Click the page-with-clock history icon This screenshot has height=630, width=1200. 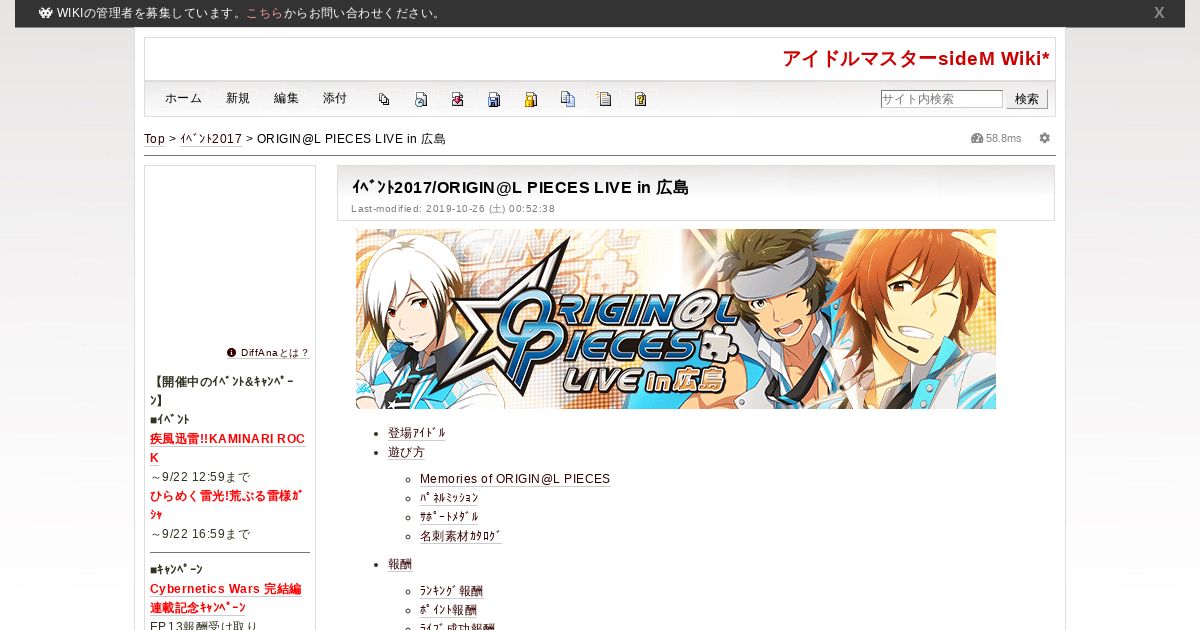(x=421, y=99)
